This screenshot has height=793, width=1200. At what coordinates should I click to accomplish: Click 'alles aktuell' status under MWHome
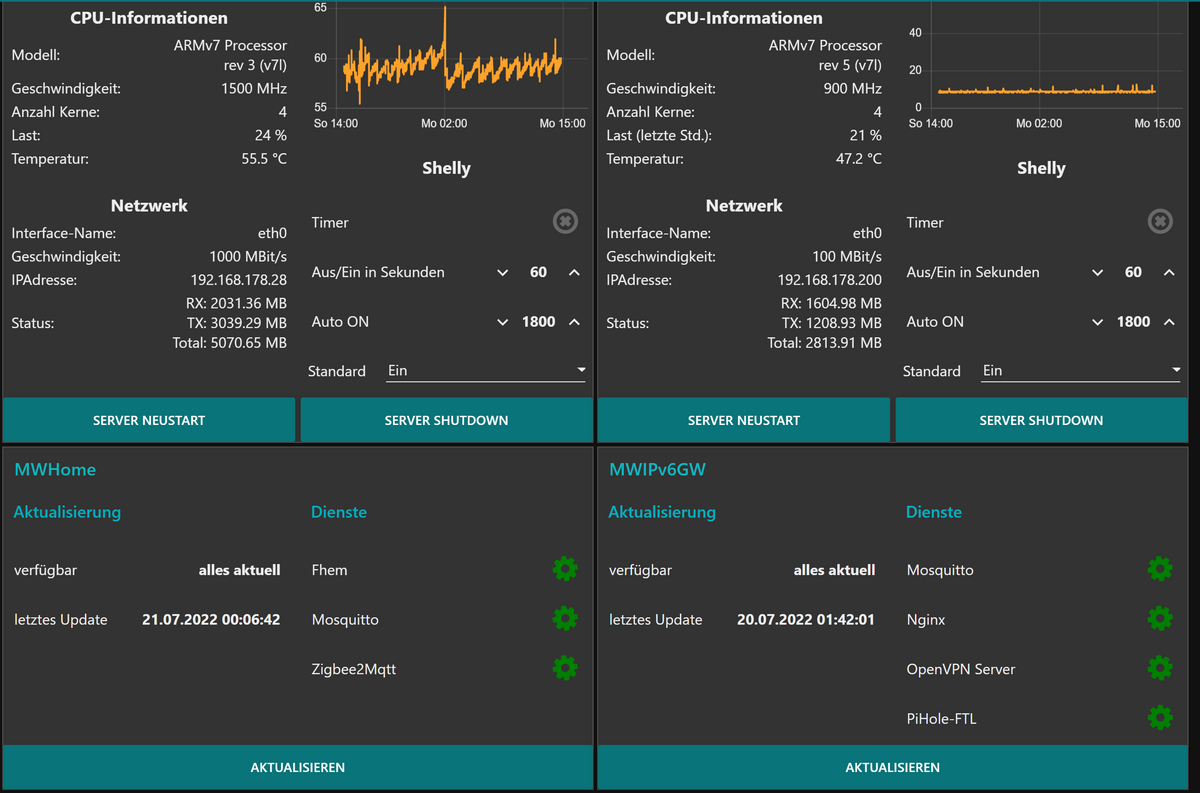point(240,570)
